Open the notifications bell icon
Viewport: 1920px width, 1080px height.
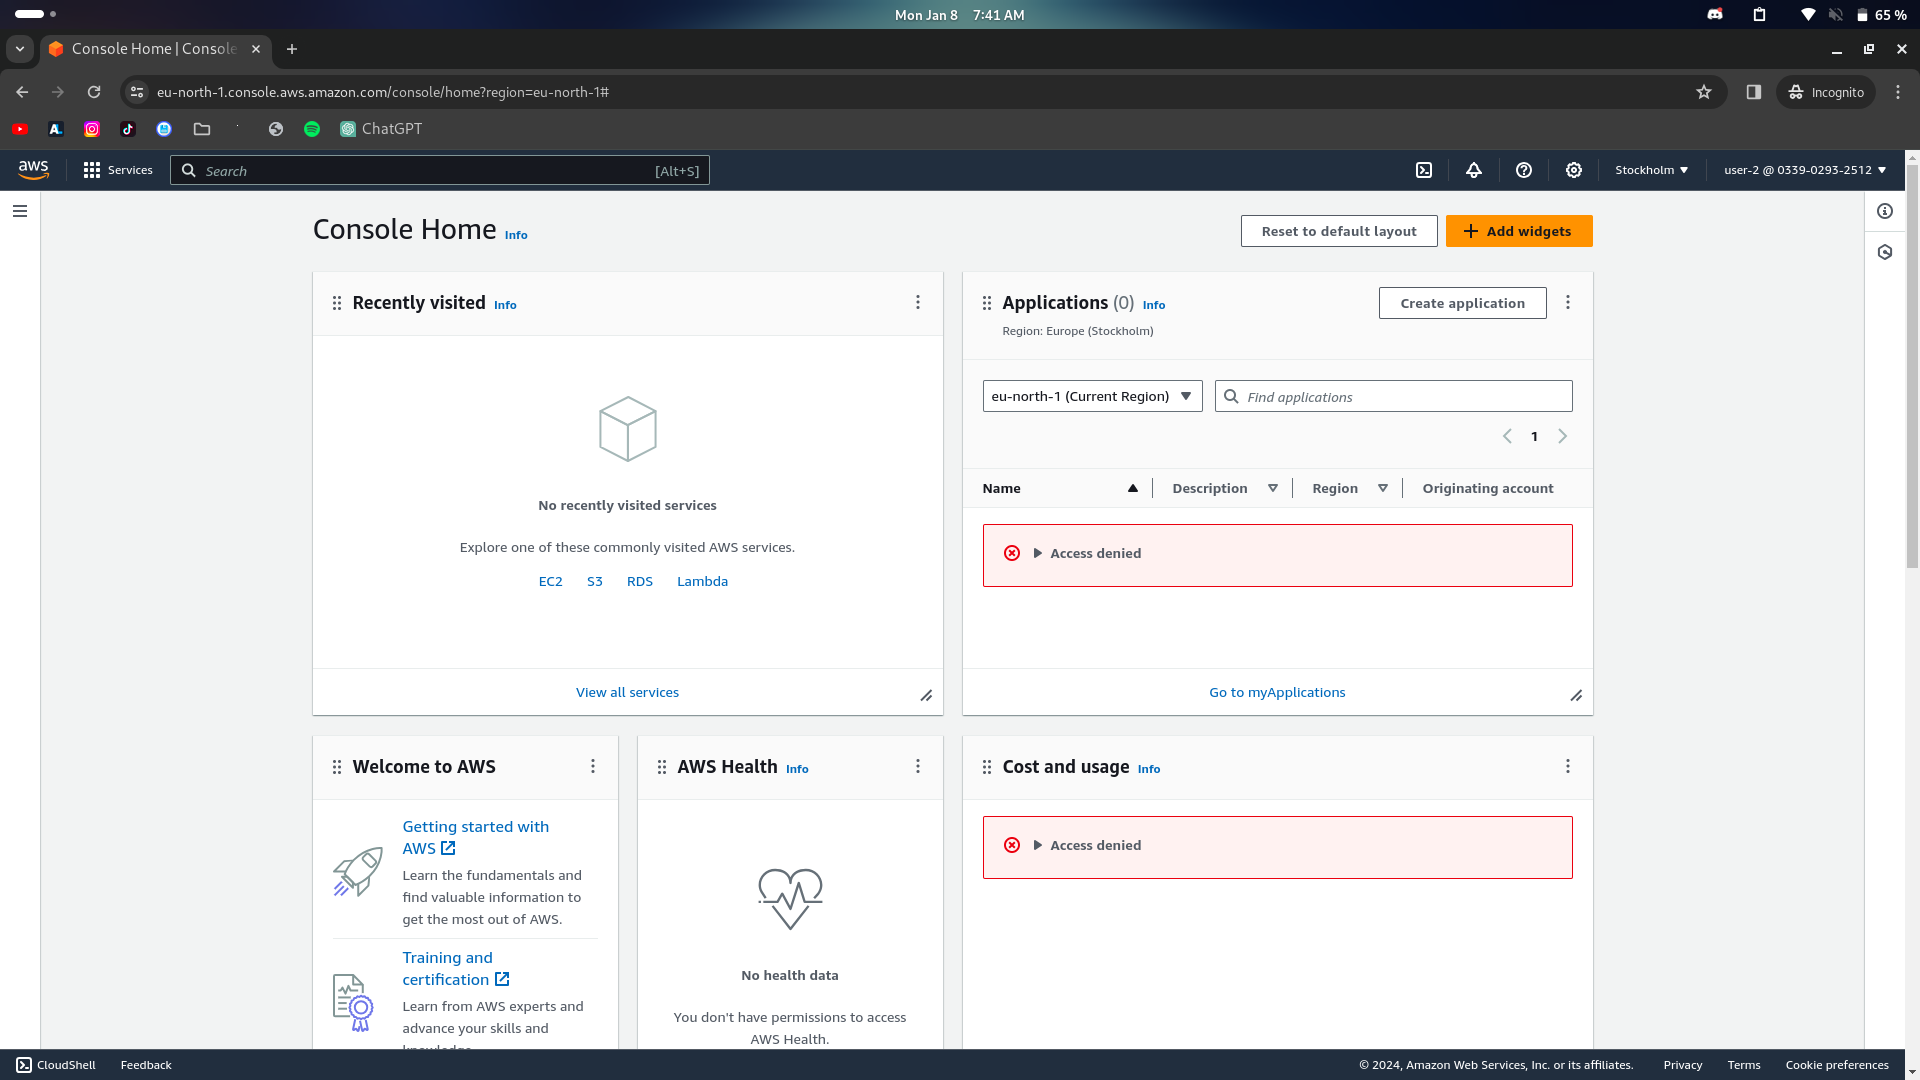(x=1474, y=170)
